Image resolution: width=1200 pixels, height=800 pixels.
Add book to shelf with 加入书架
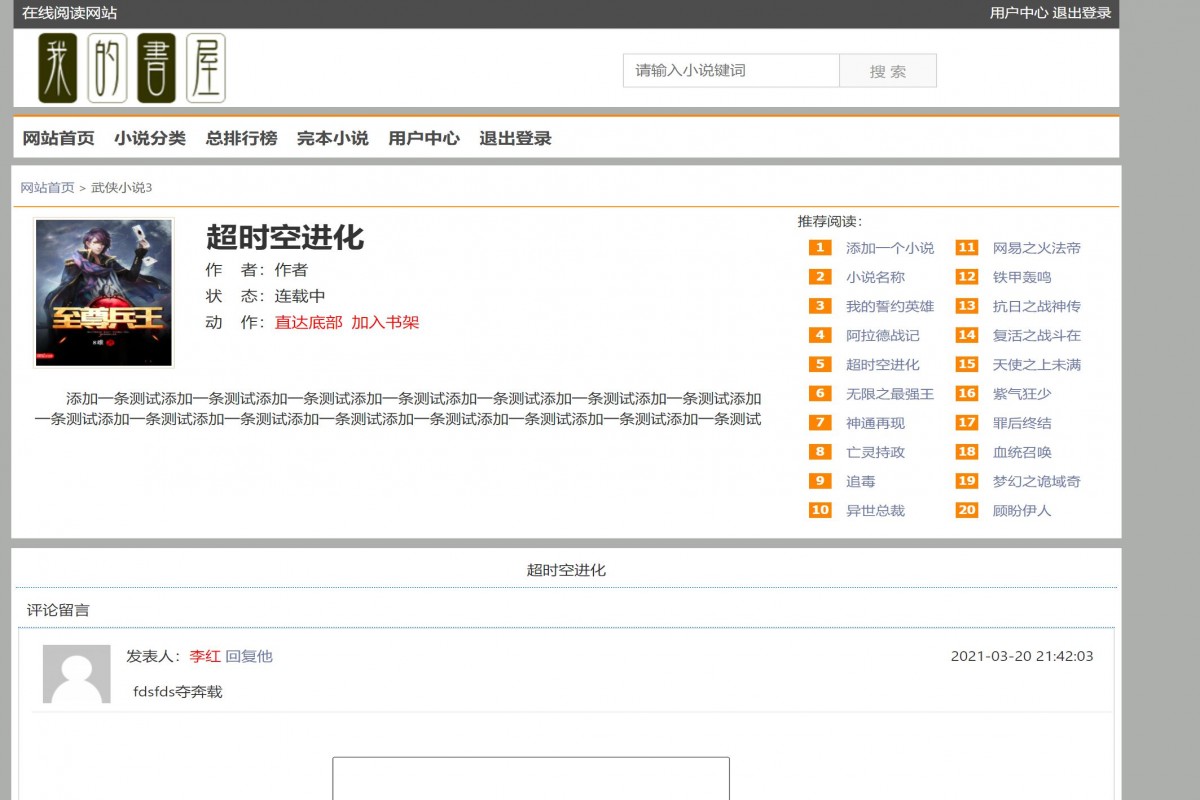pyautogui.click(x=388, y=323)
